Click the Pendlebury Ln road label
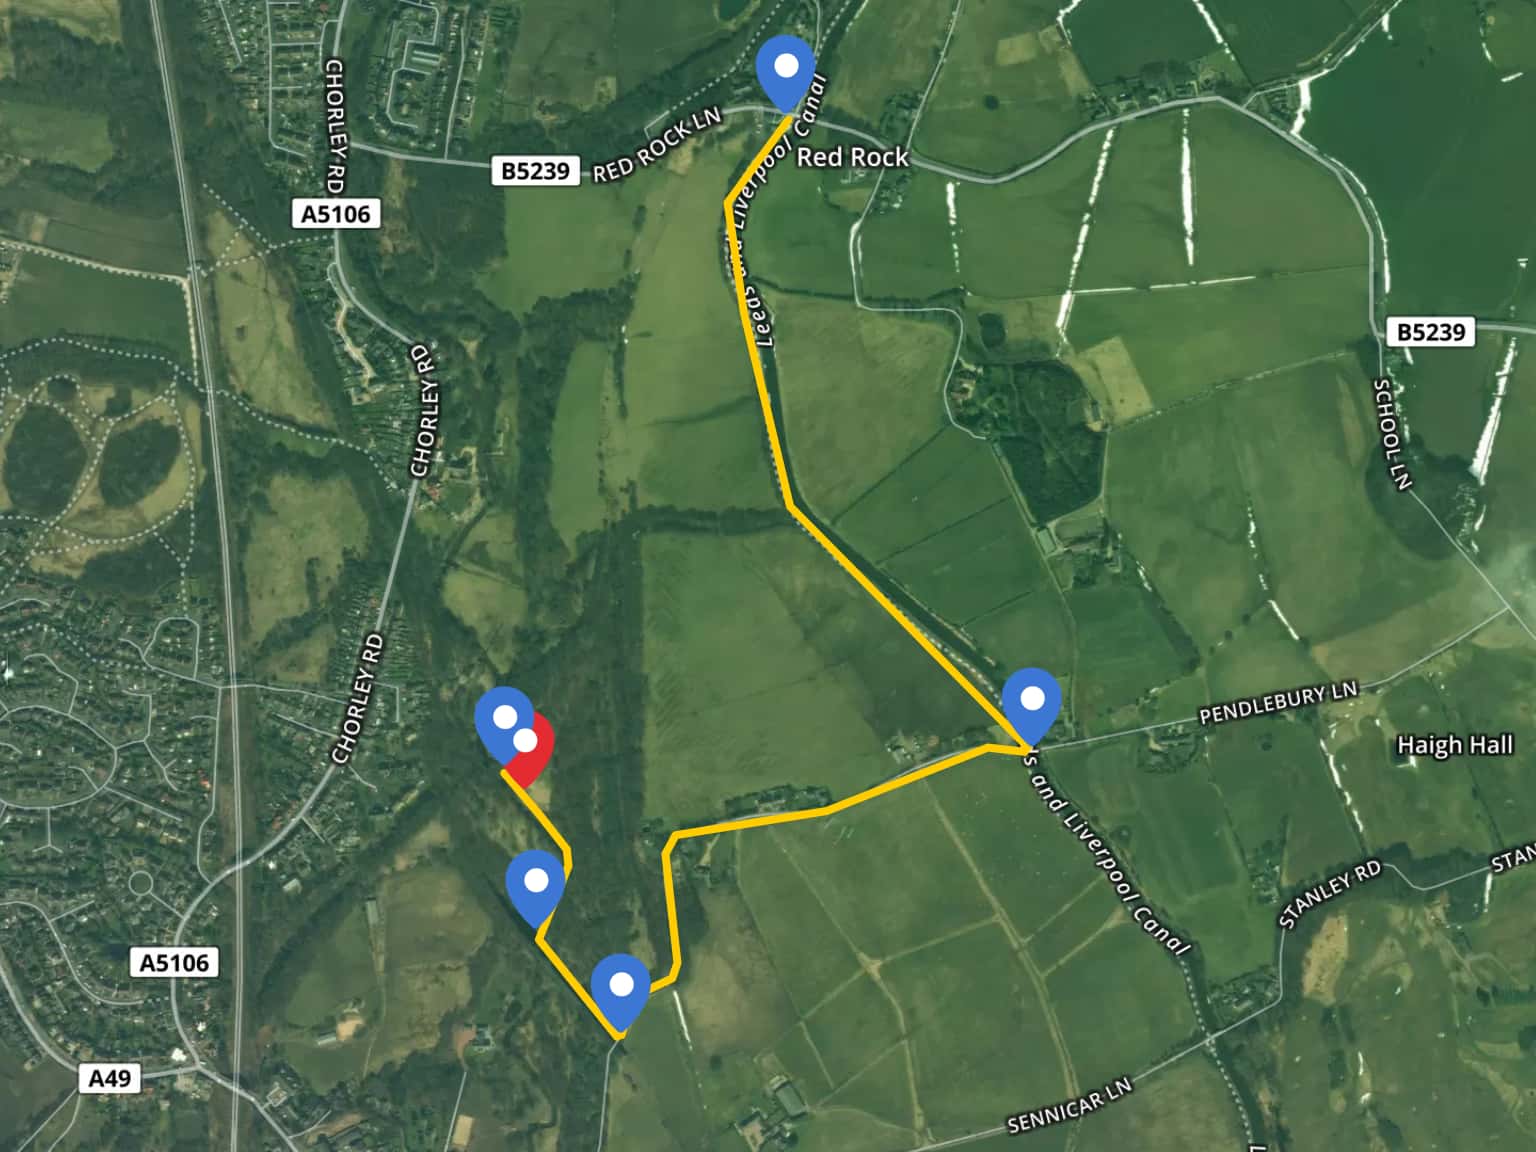 (x=1278, y=704)
